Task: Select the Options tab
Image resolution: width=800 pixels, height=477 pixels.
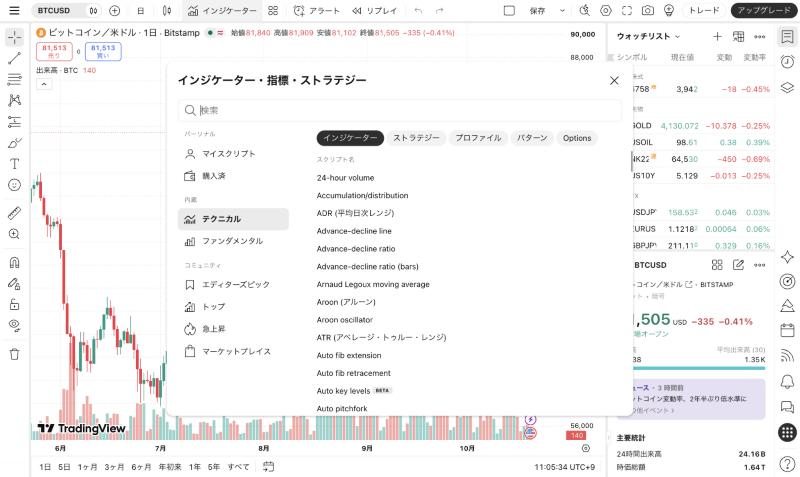Action: click(577, 138)
